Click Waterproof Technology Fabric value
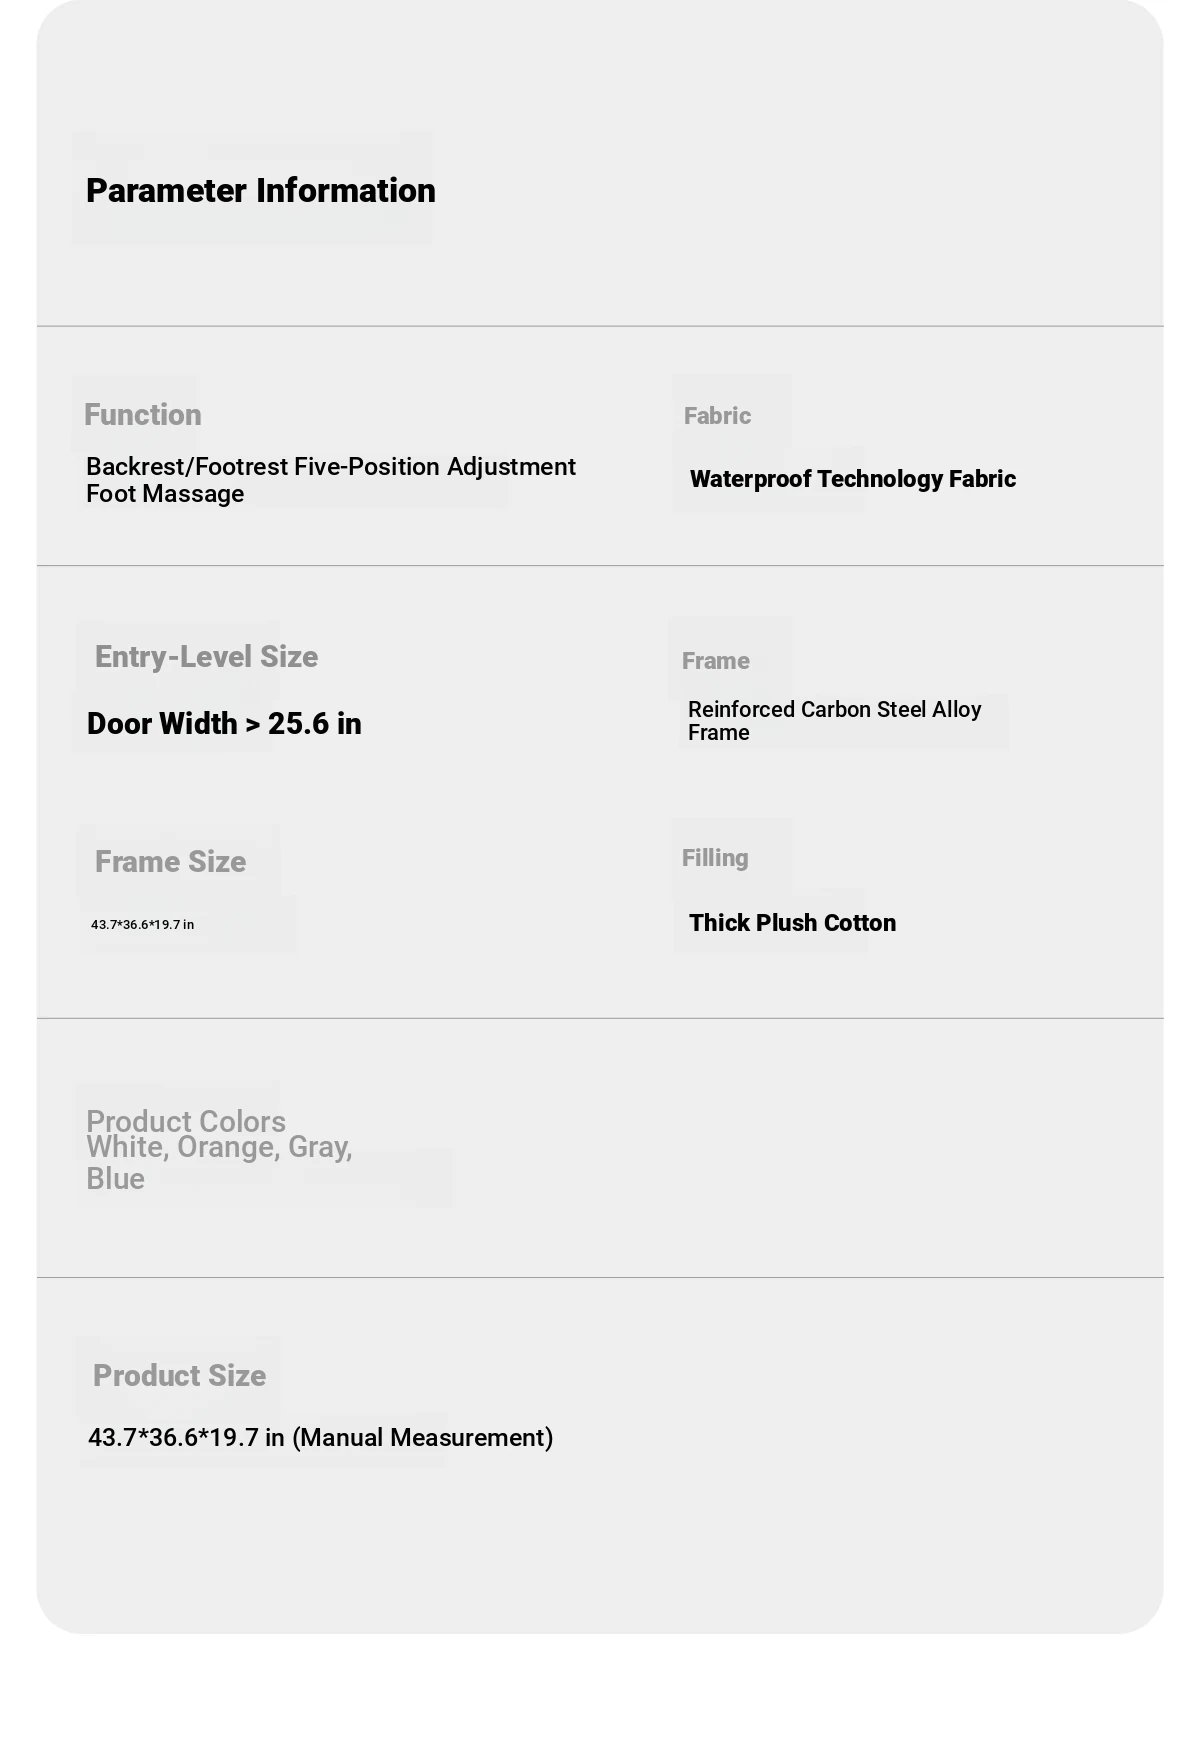Image resolution: width=1200 pixels, height=1754 pixels. 852,479
